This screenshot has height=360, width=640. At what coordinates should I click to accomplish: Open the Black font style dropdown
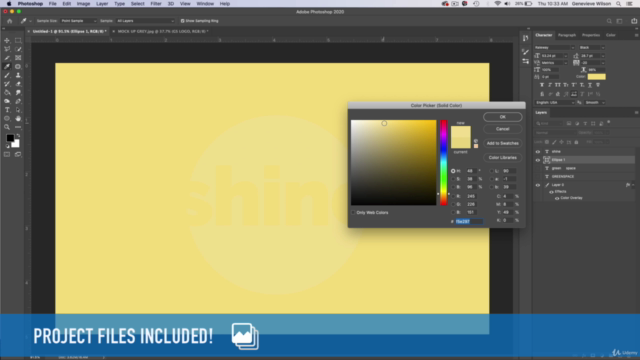592,48
